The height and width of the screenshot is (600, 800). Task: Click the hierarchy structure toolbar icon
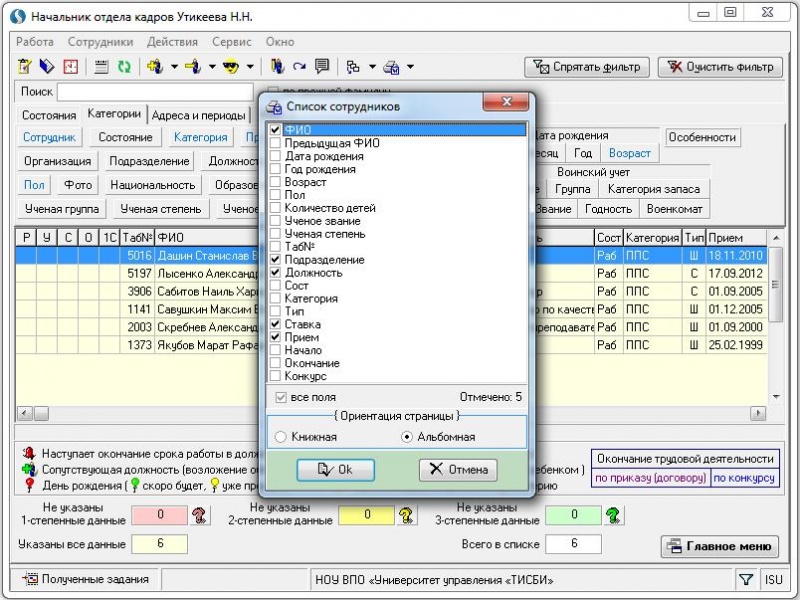[353, 66]
